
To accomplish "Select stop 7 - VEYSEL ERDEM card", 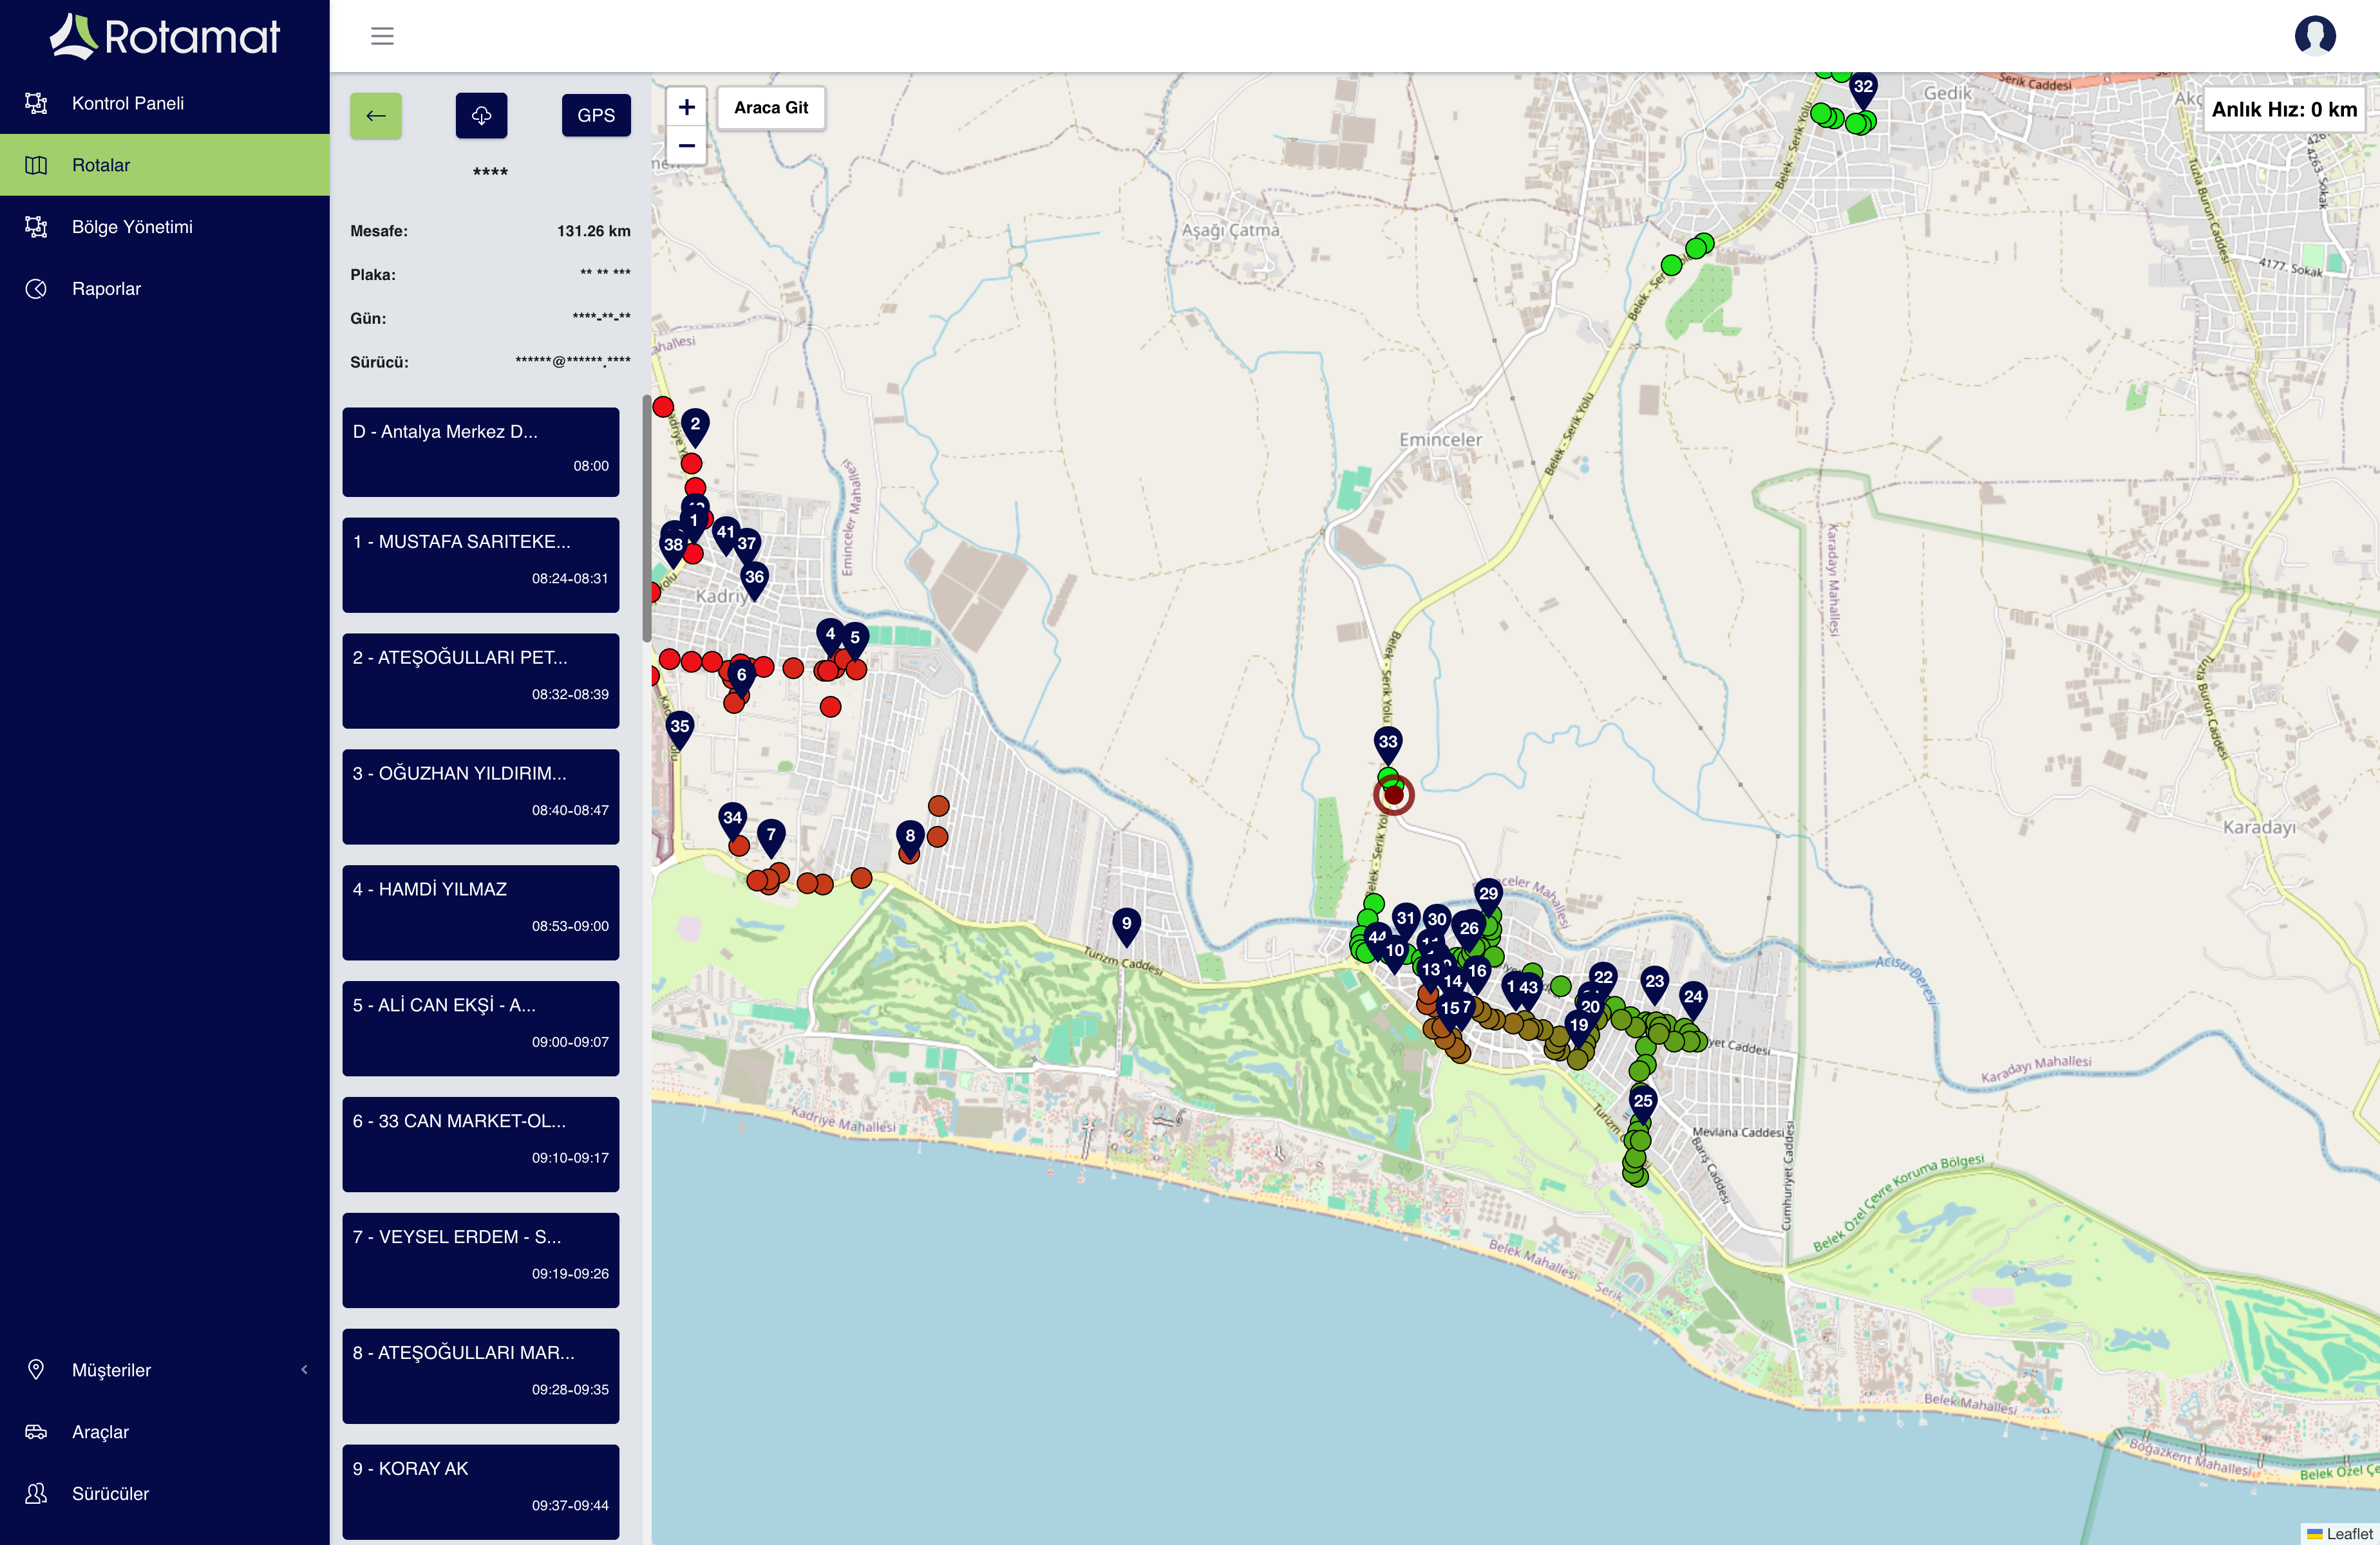I will point(481,1261).
